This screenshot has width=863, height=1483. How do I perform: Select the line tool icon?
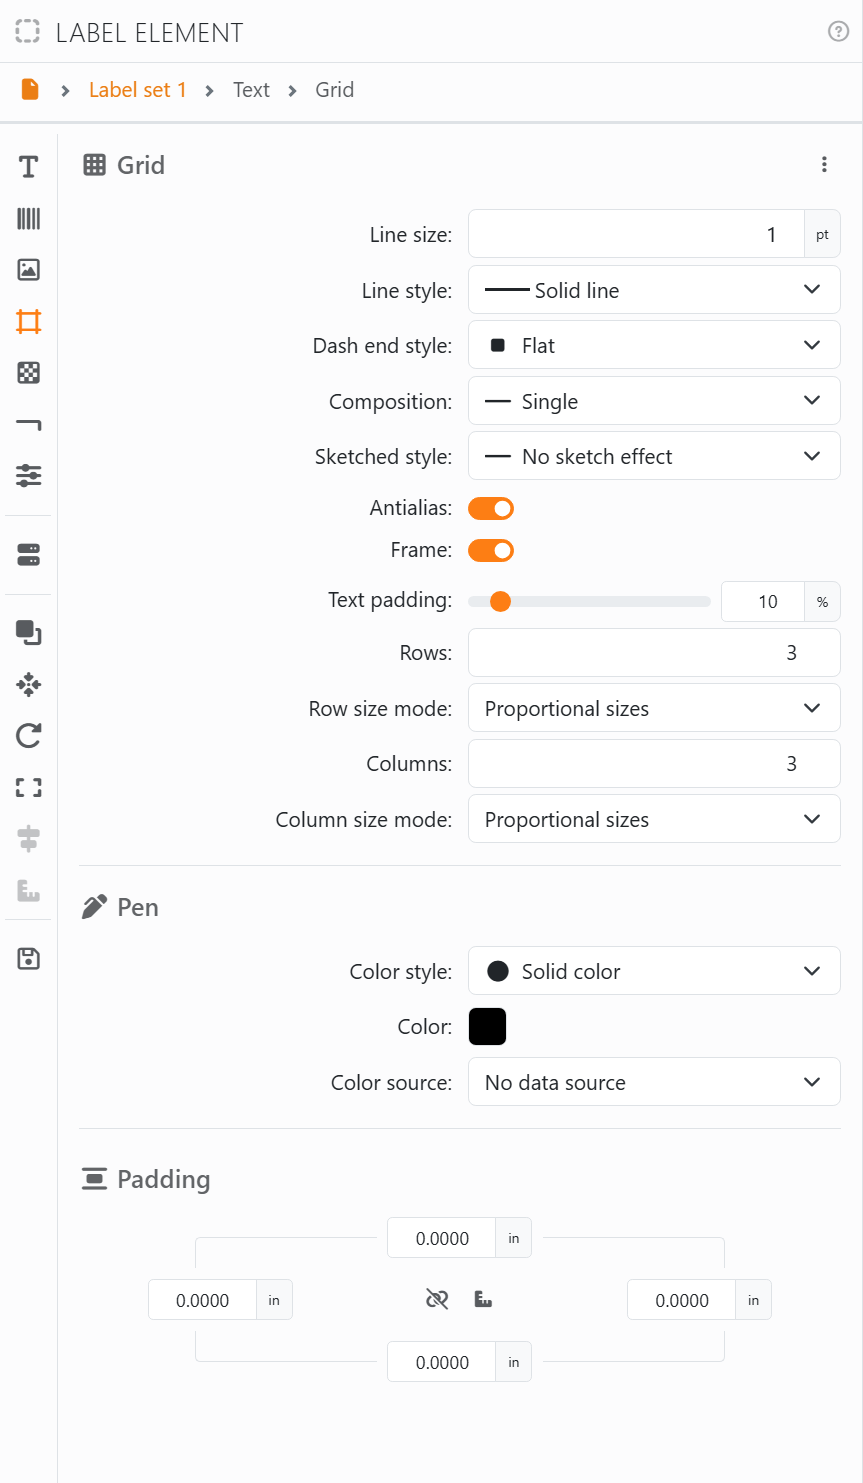tap(28, 425)
